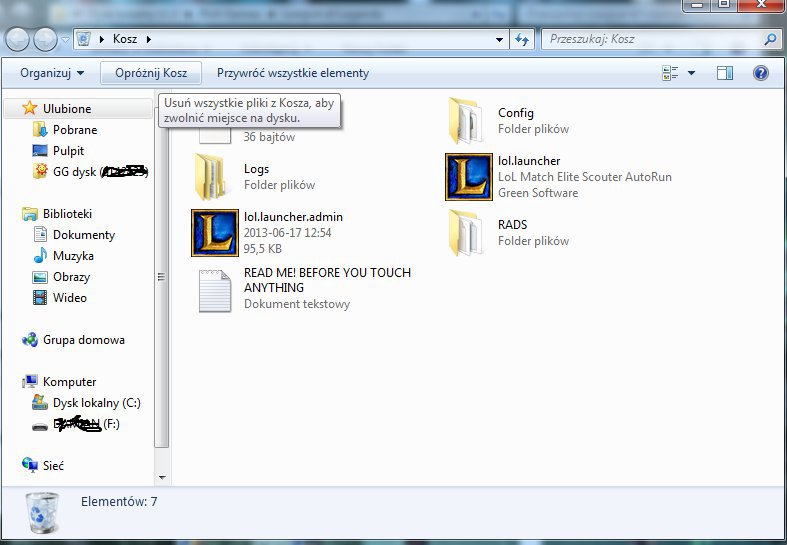This screenshot has height=545, width=787.
Task: Open Dysk lokalny (C:)
Action: point(97,403)
